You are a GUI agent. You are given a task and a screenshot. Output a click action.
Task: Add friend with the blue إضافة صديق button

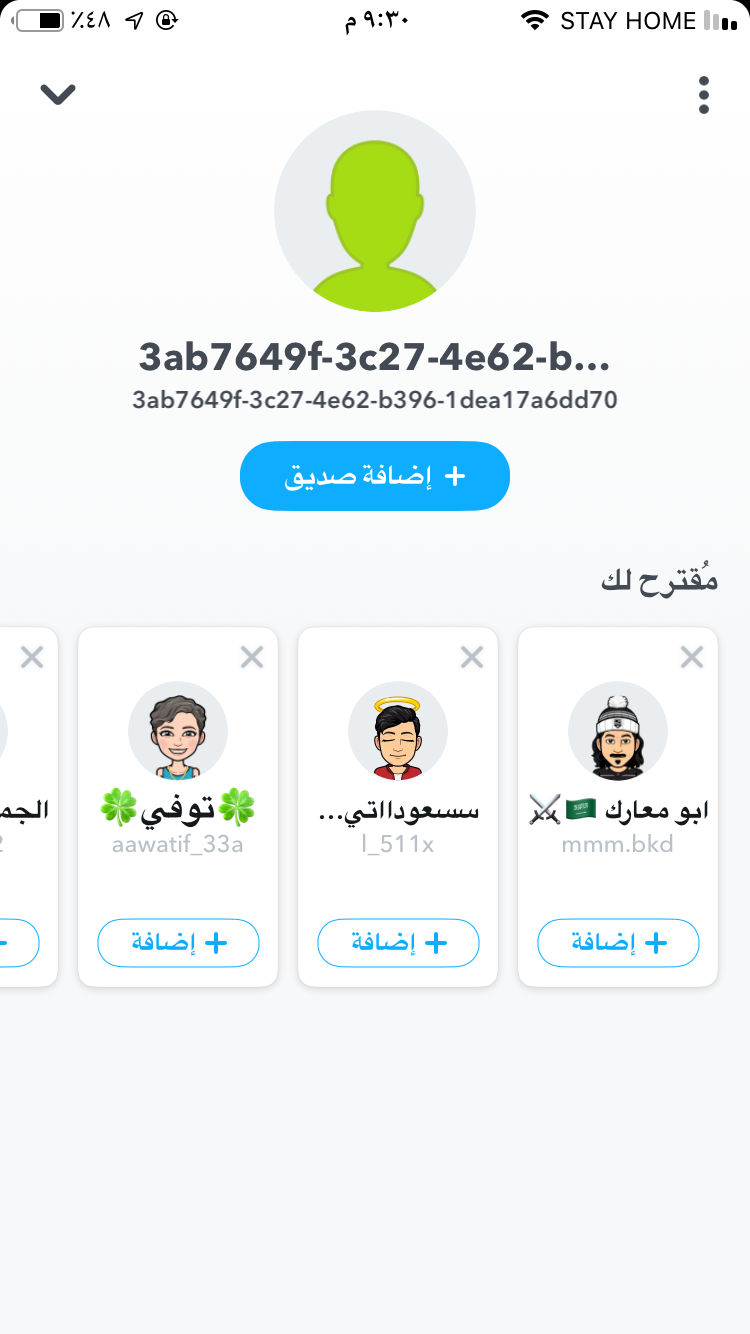tap(375, 476)
